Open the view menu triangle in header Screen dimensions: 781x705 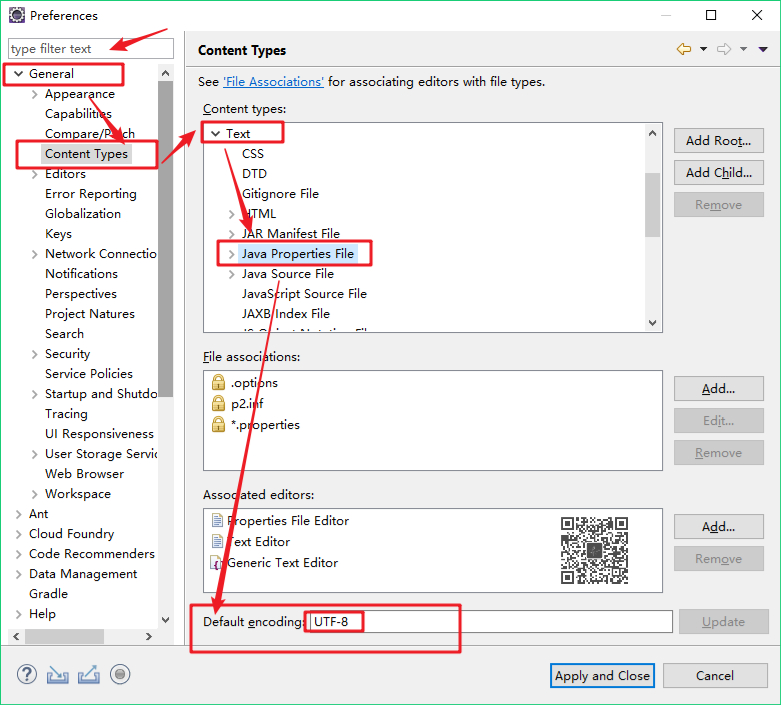coord(763,49)
